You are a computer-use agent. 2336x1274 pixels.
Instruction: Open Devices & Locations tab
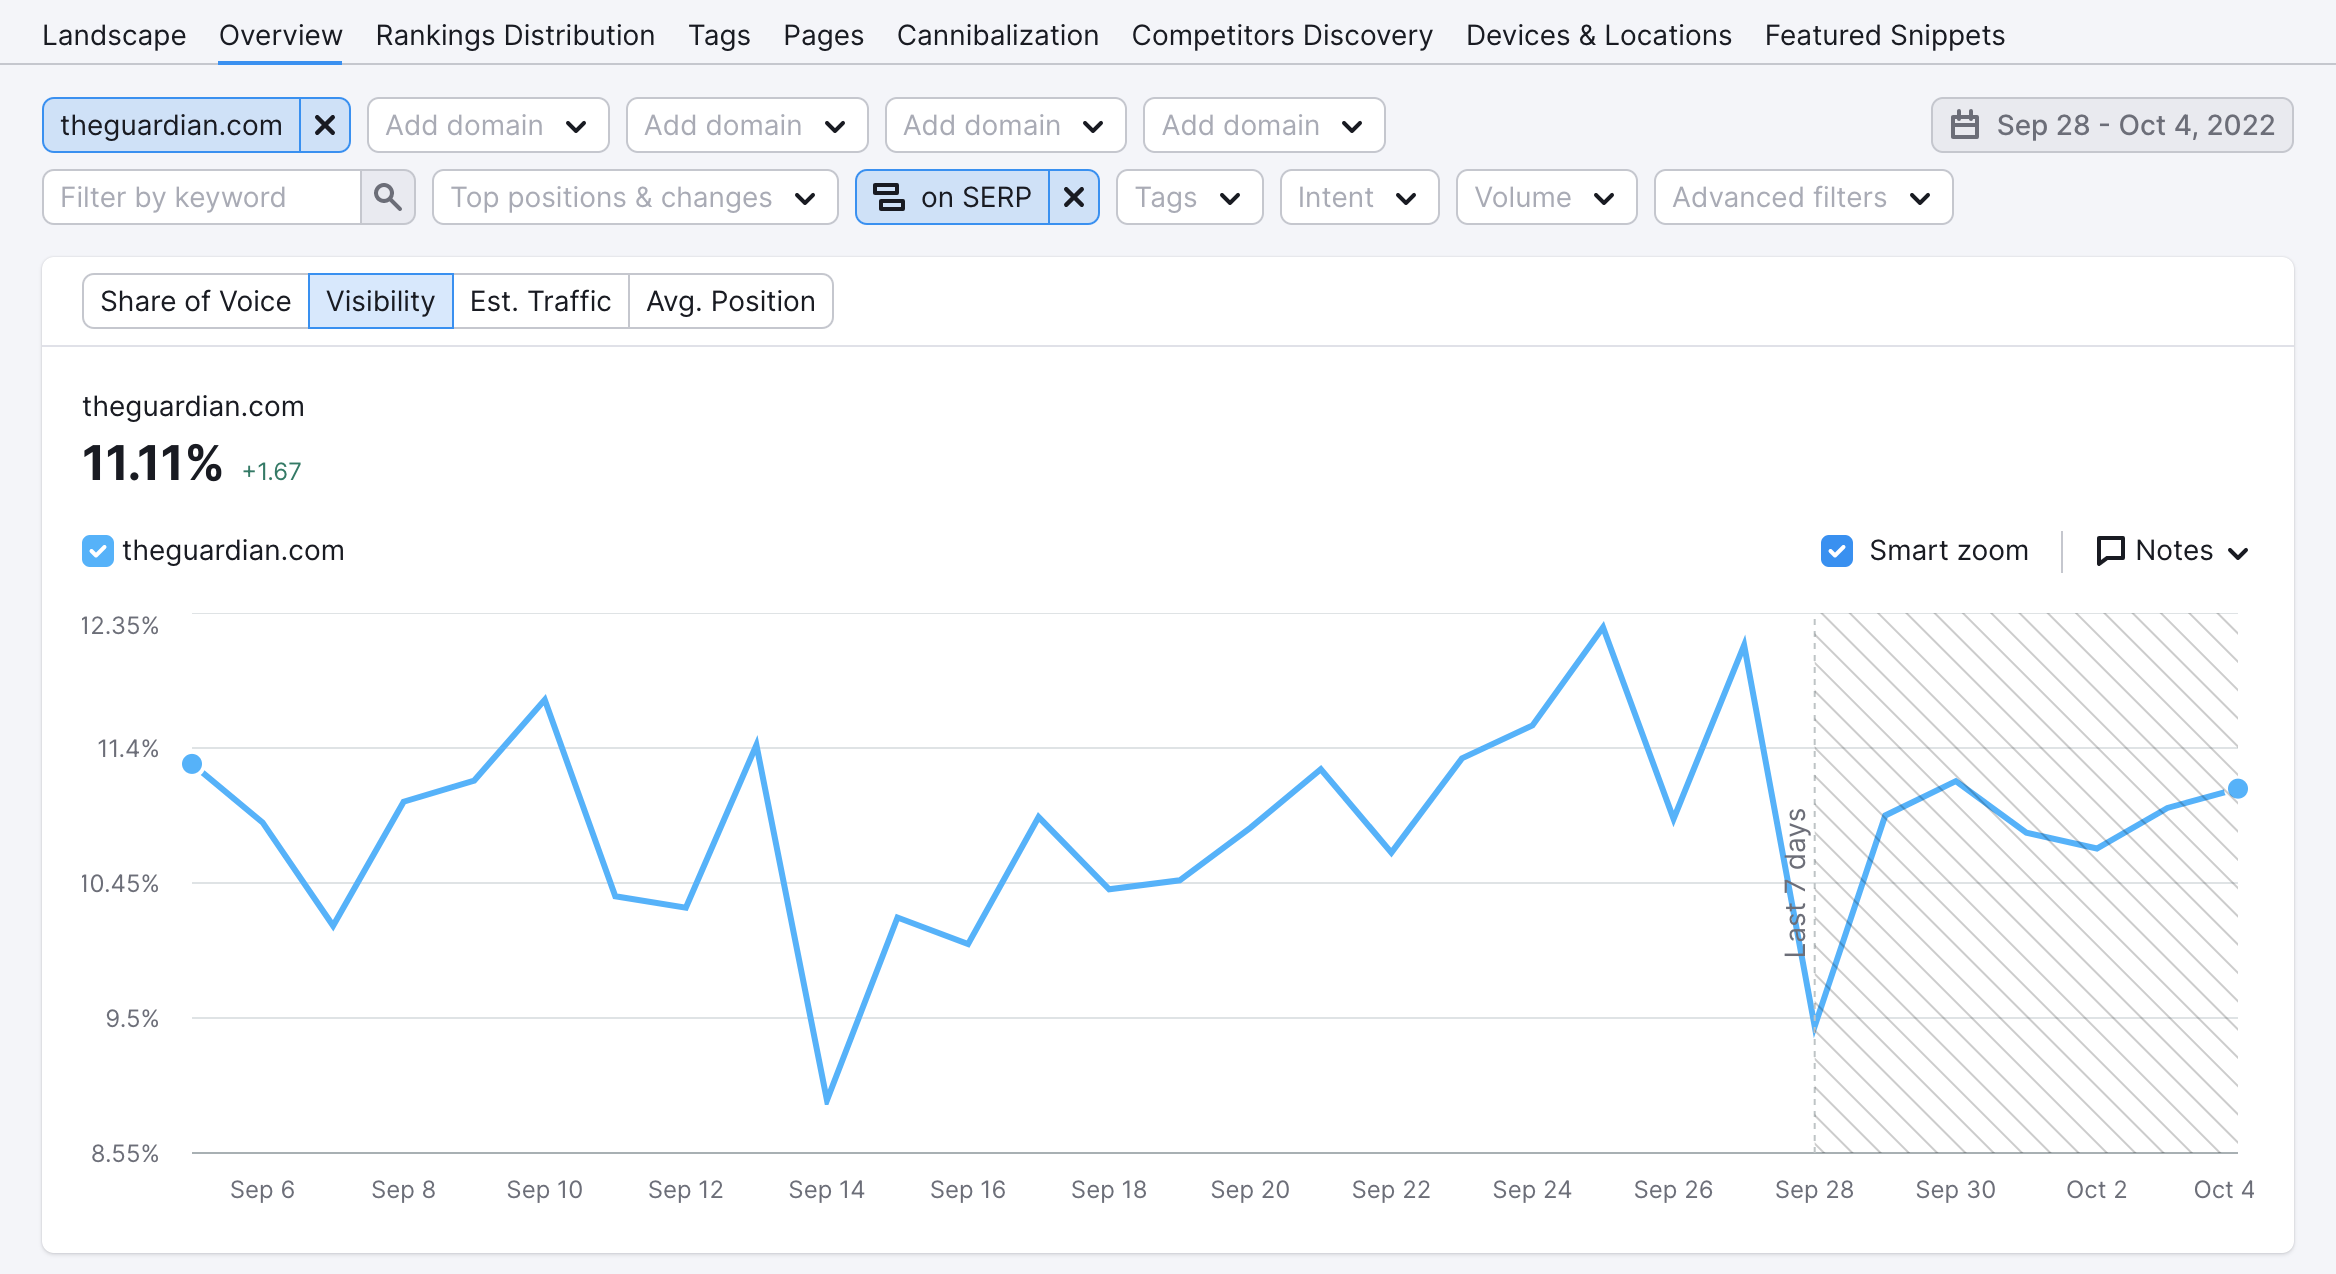coord(1598,35)
